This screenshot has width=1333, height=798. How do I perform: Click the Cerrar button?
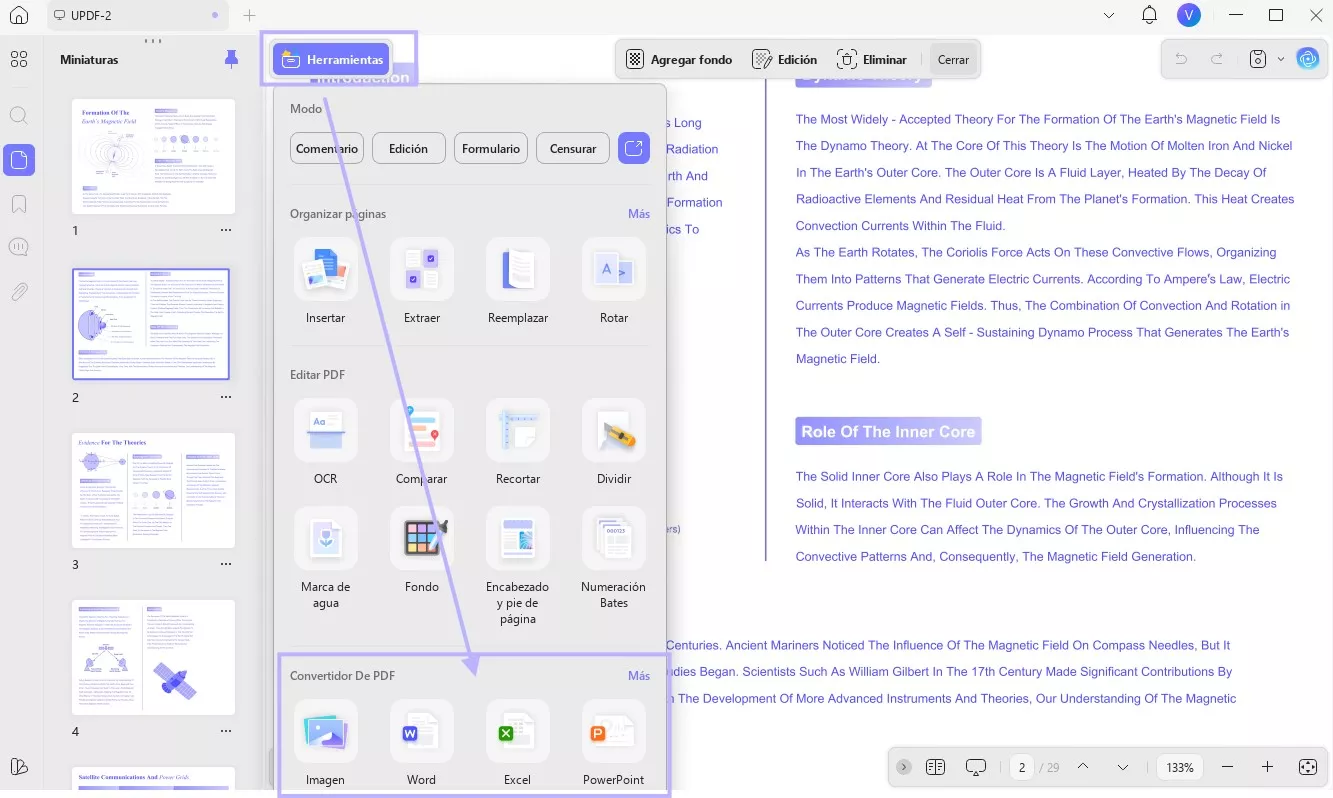pos(953,60)
